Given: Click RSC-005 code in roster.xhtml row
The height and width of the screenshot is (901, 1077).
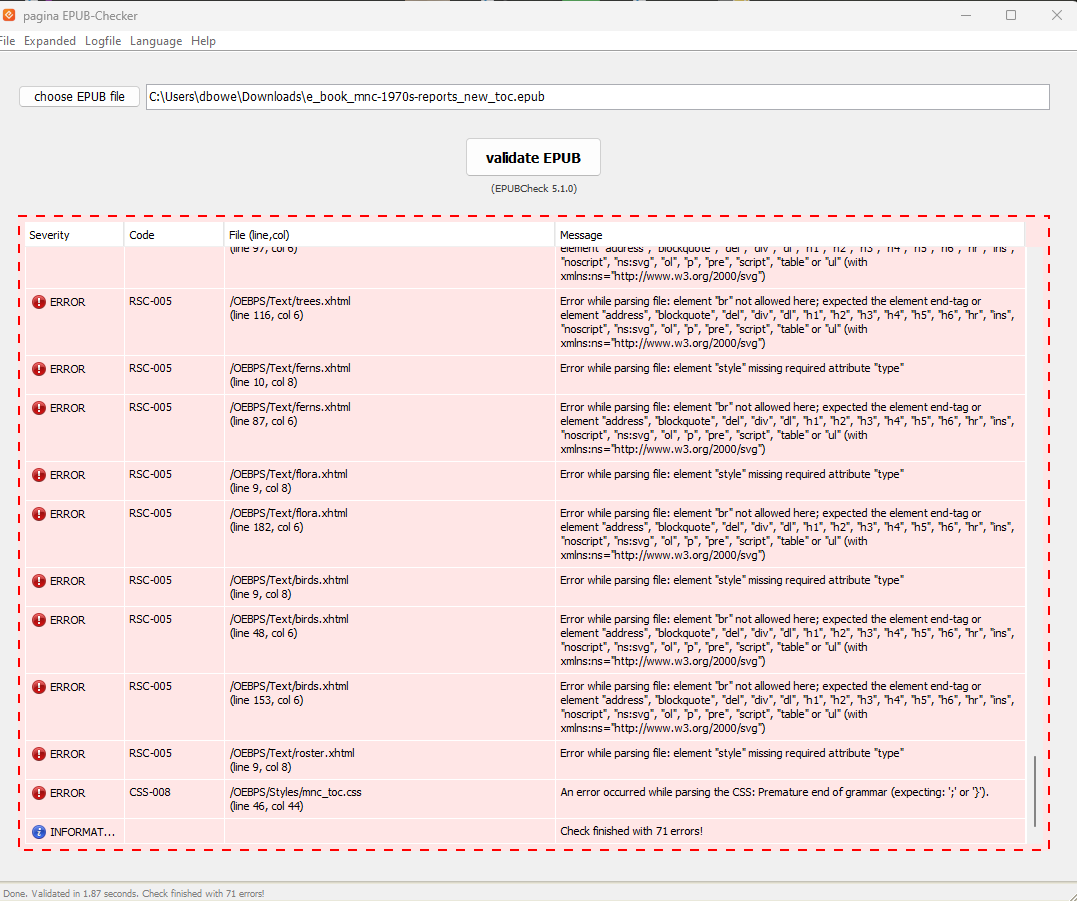Looking at the screenshot, I should (x=150, y=753).
